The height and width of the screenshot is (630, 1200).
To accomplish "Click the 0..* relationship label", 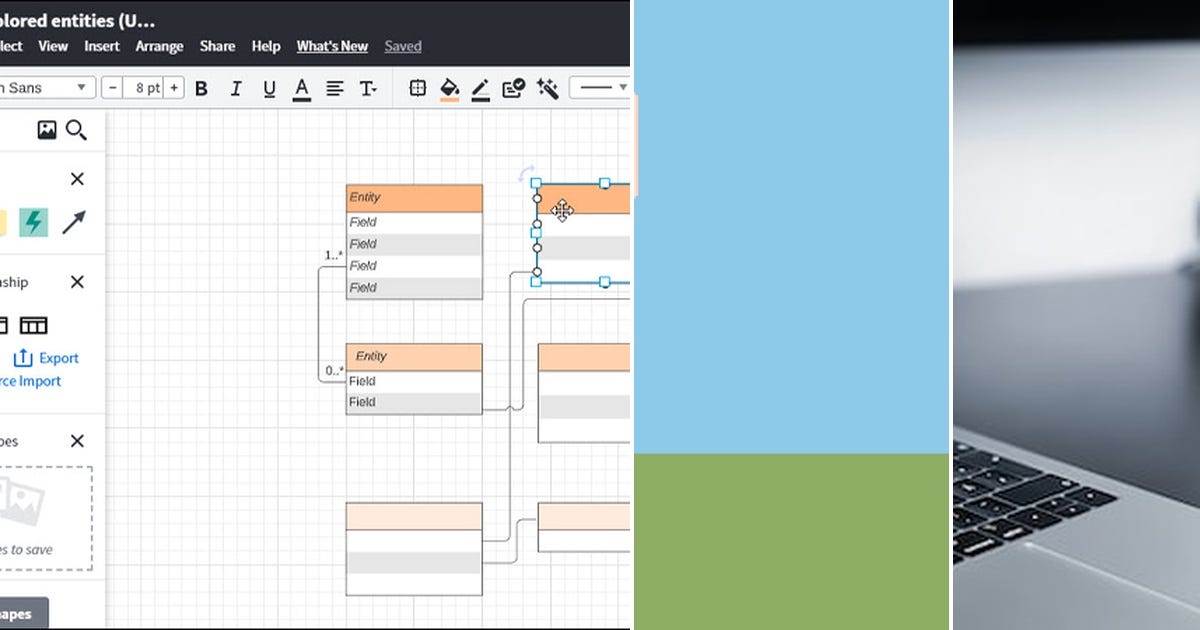I will tap(334, 371).
